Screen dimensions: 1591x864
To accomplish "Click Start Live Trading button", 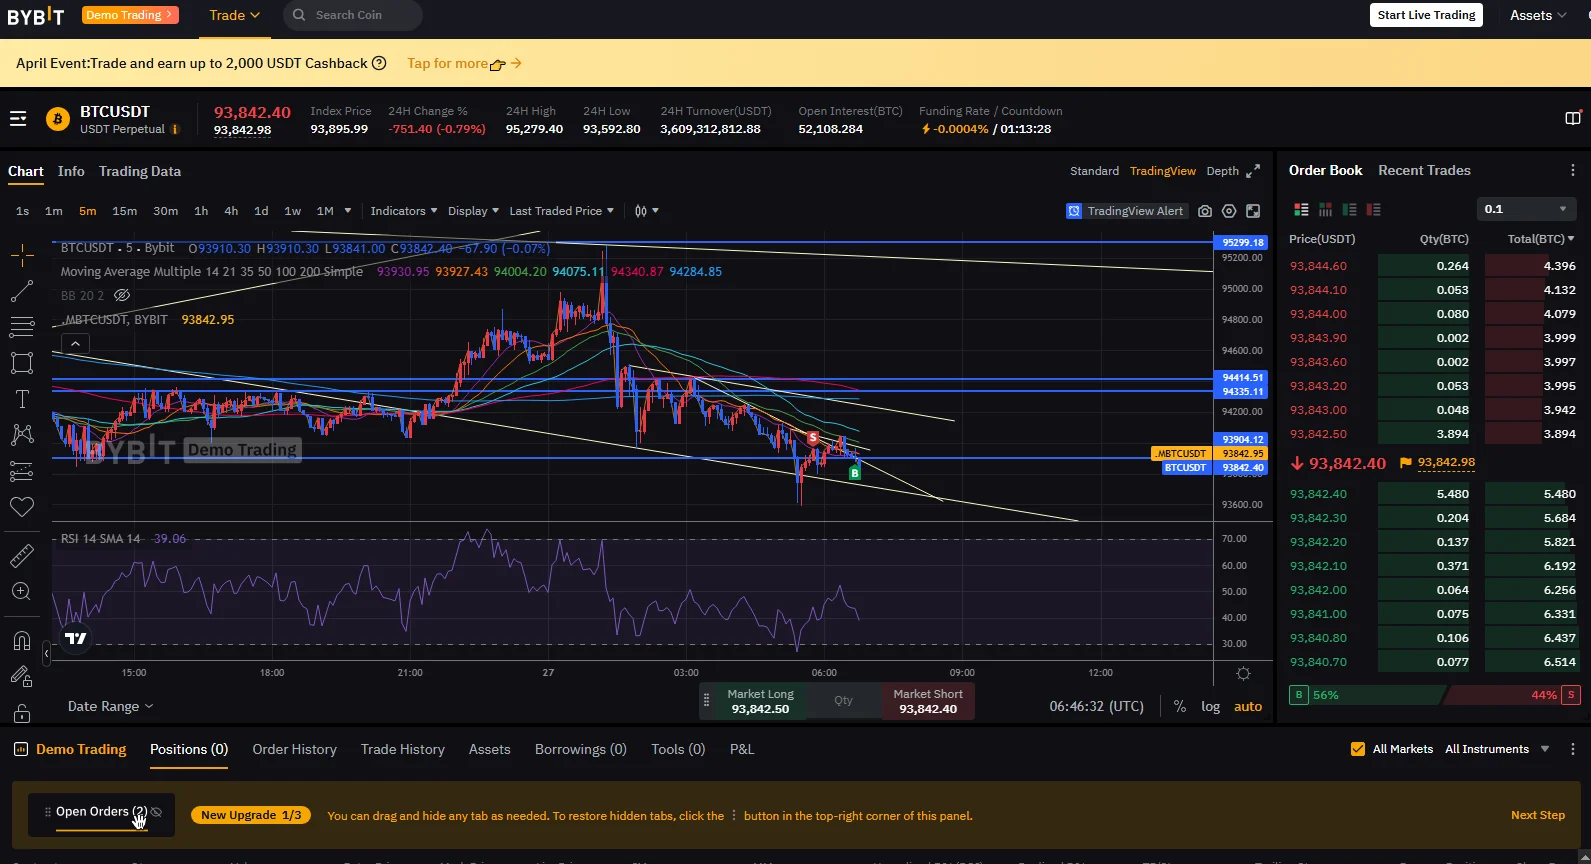I will (x=1426, y=15).
